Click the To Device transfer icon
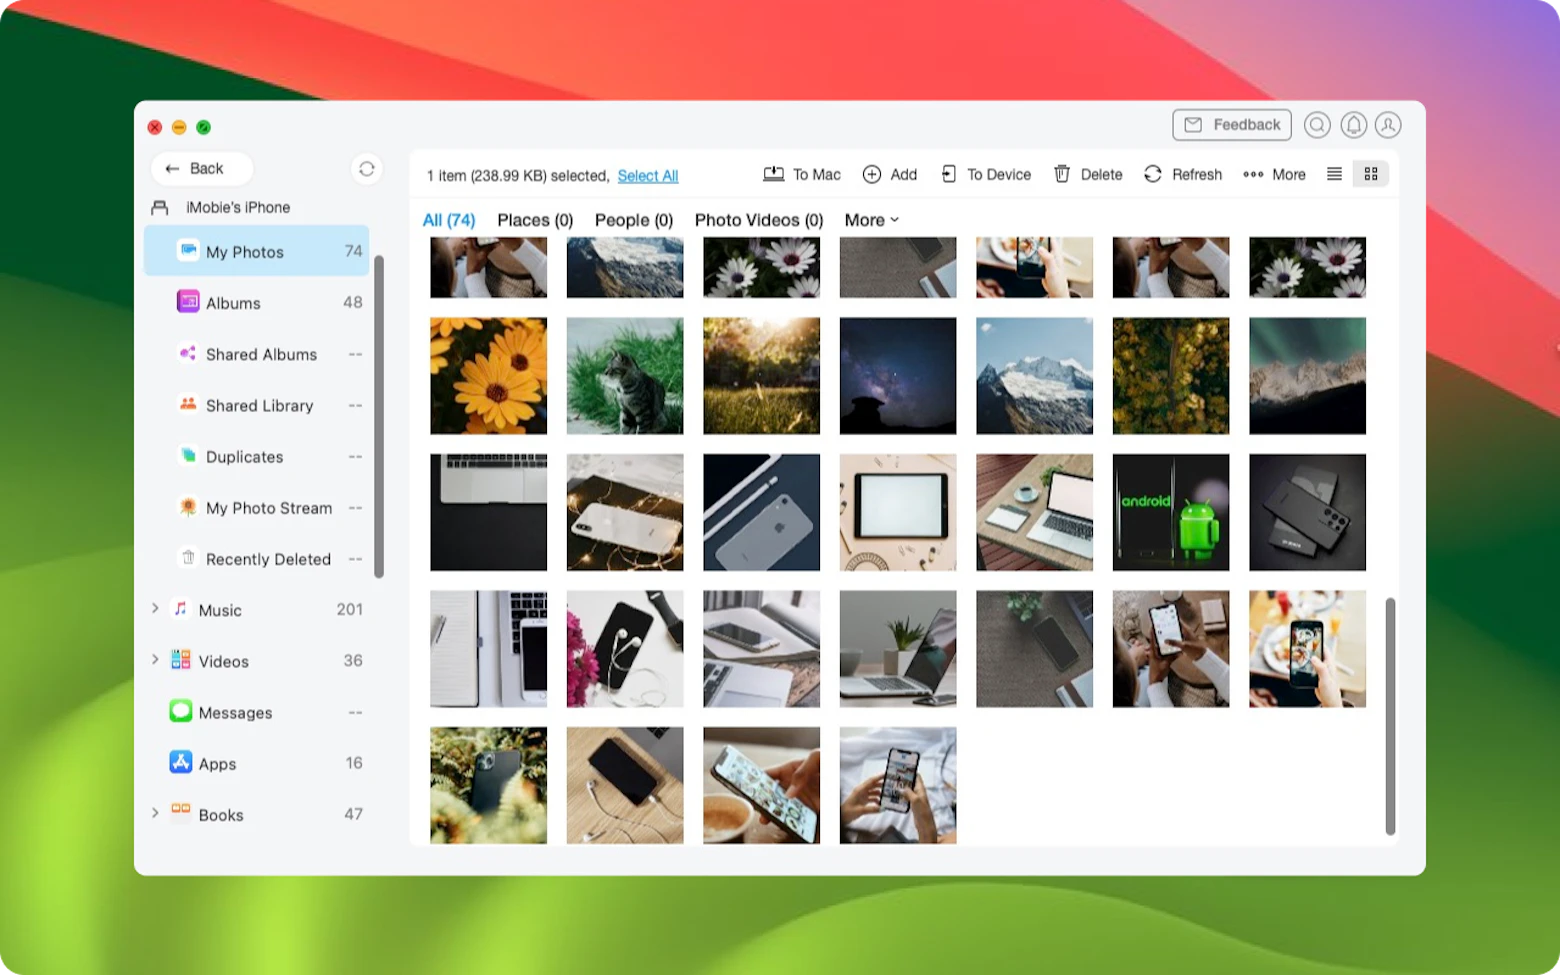This screenshot has height=975, width=1560. pos(949,173)
